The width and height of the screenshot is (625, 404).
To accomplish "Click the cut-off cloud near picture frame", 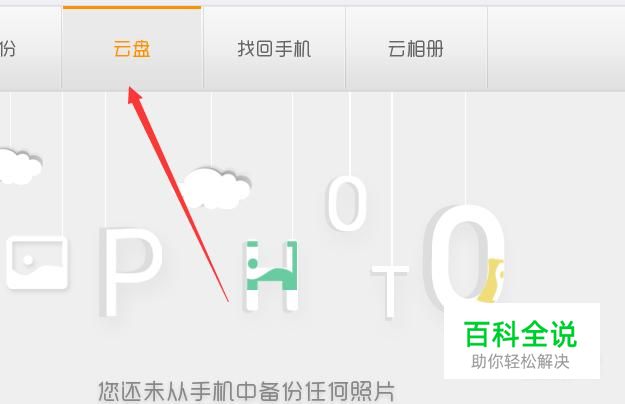I will pos(20,166).
